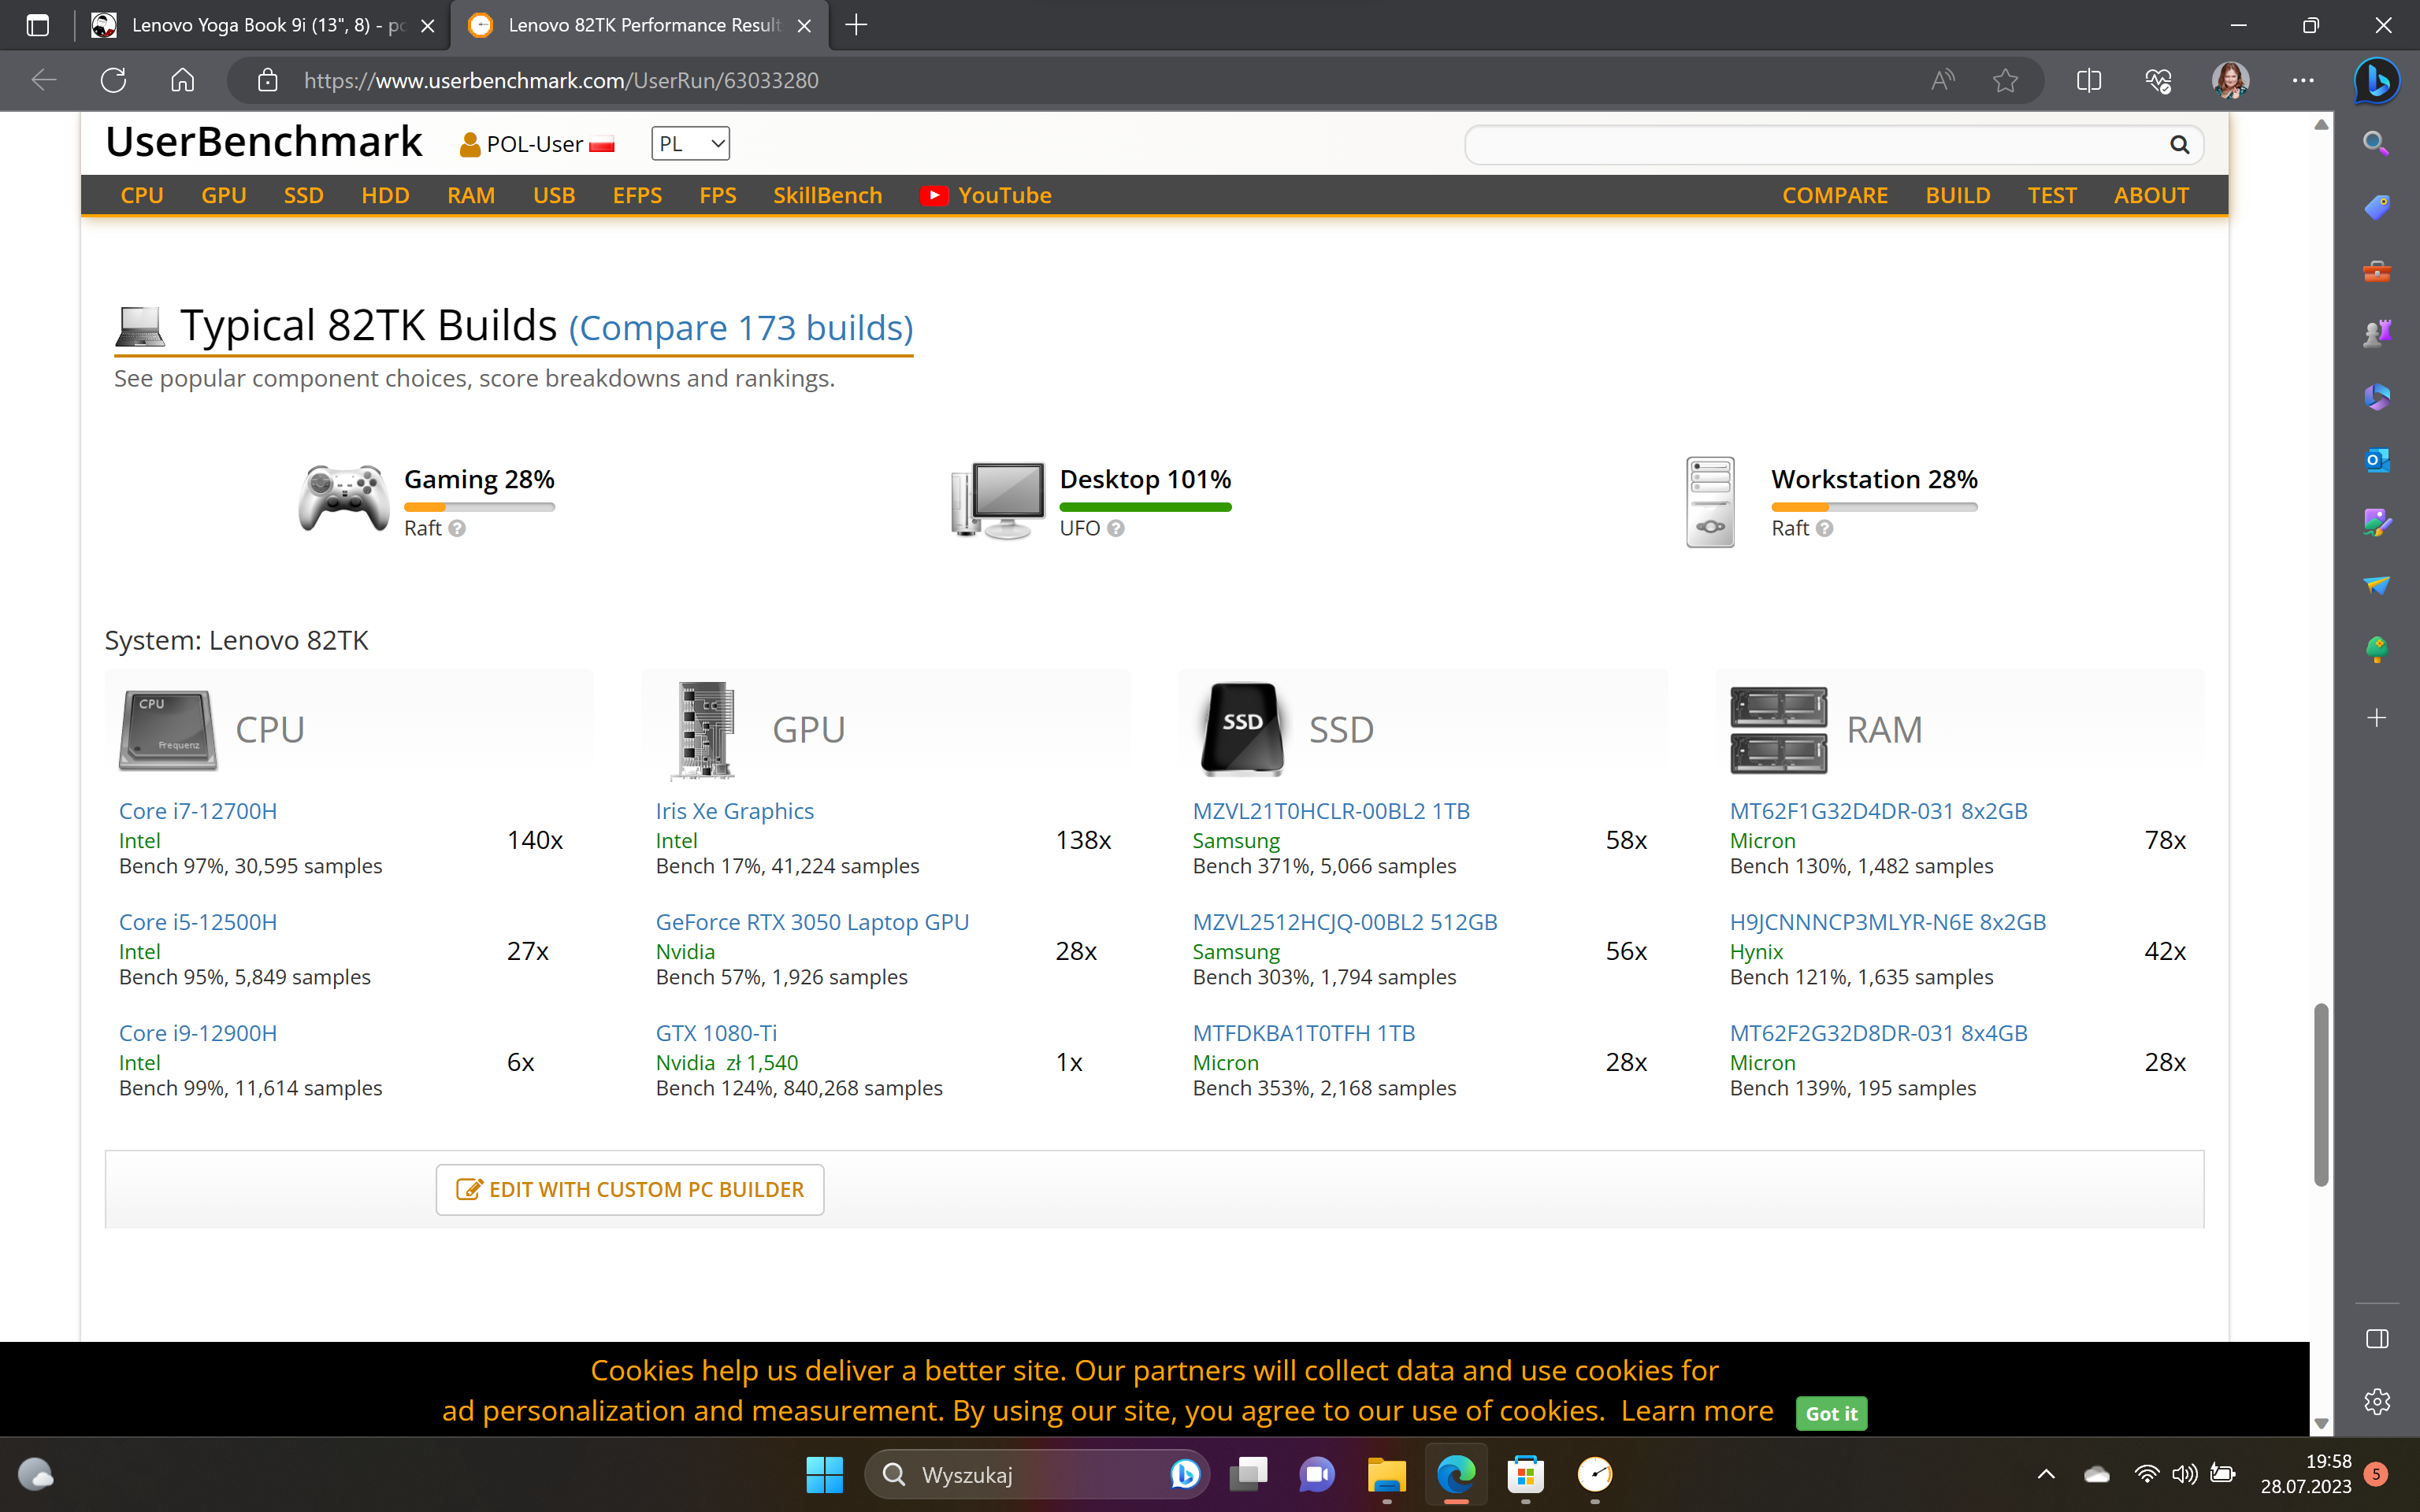The width and height of the screenshot is (2420, 1512).
Task: Open the browser profile avatar
Action: click(2230, 80)
